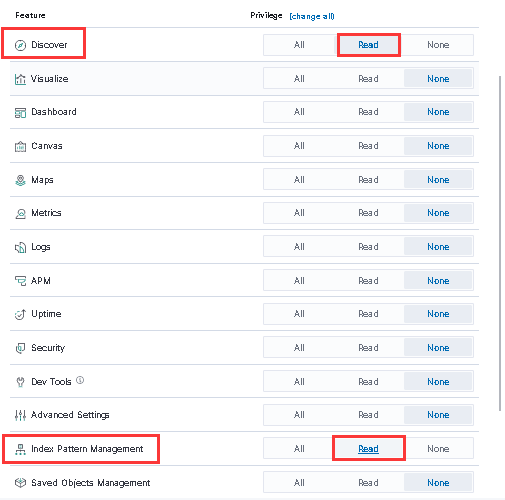The width and height of the screenshot is (505, 500).
Task: Set Dashboard privilege to Read
Action: click(x=368, y=112)
